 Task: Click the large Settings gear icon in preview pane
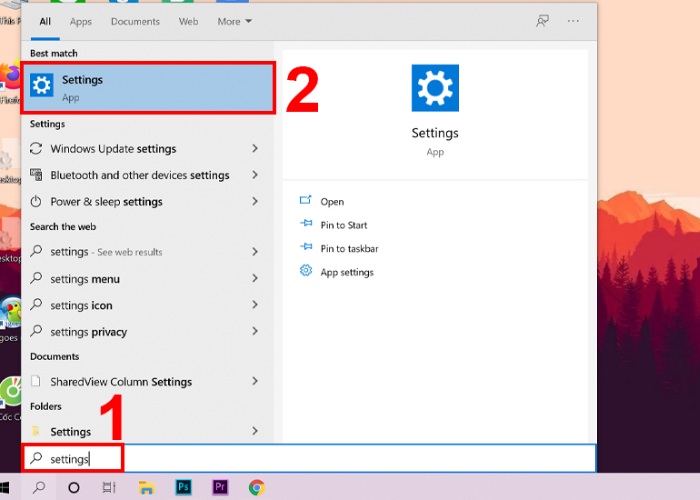[435, 88]
